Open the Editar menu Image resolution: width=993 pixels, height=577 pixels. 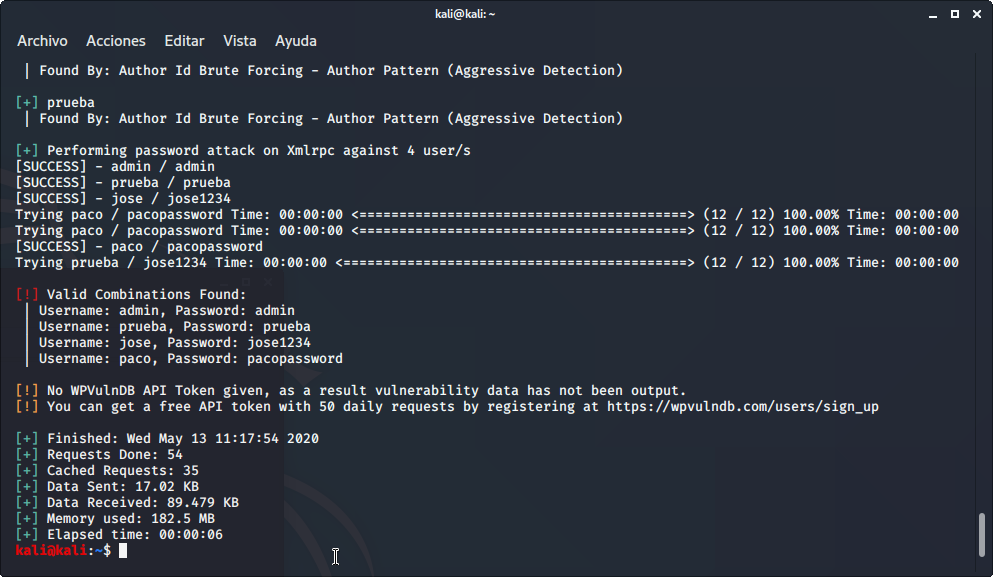(184, 41)
